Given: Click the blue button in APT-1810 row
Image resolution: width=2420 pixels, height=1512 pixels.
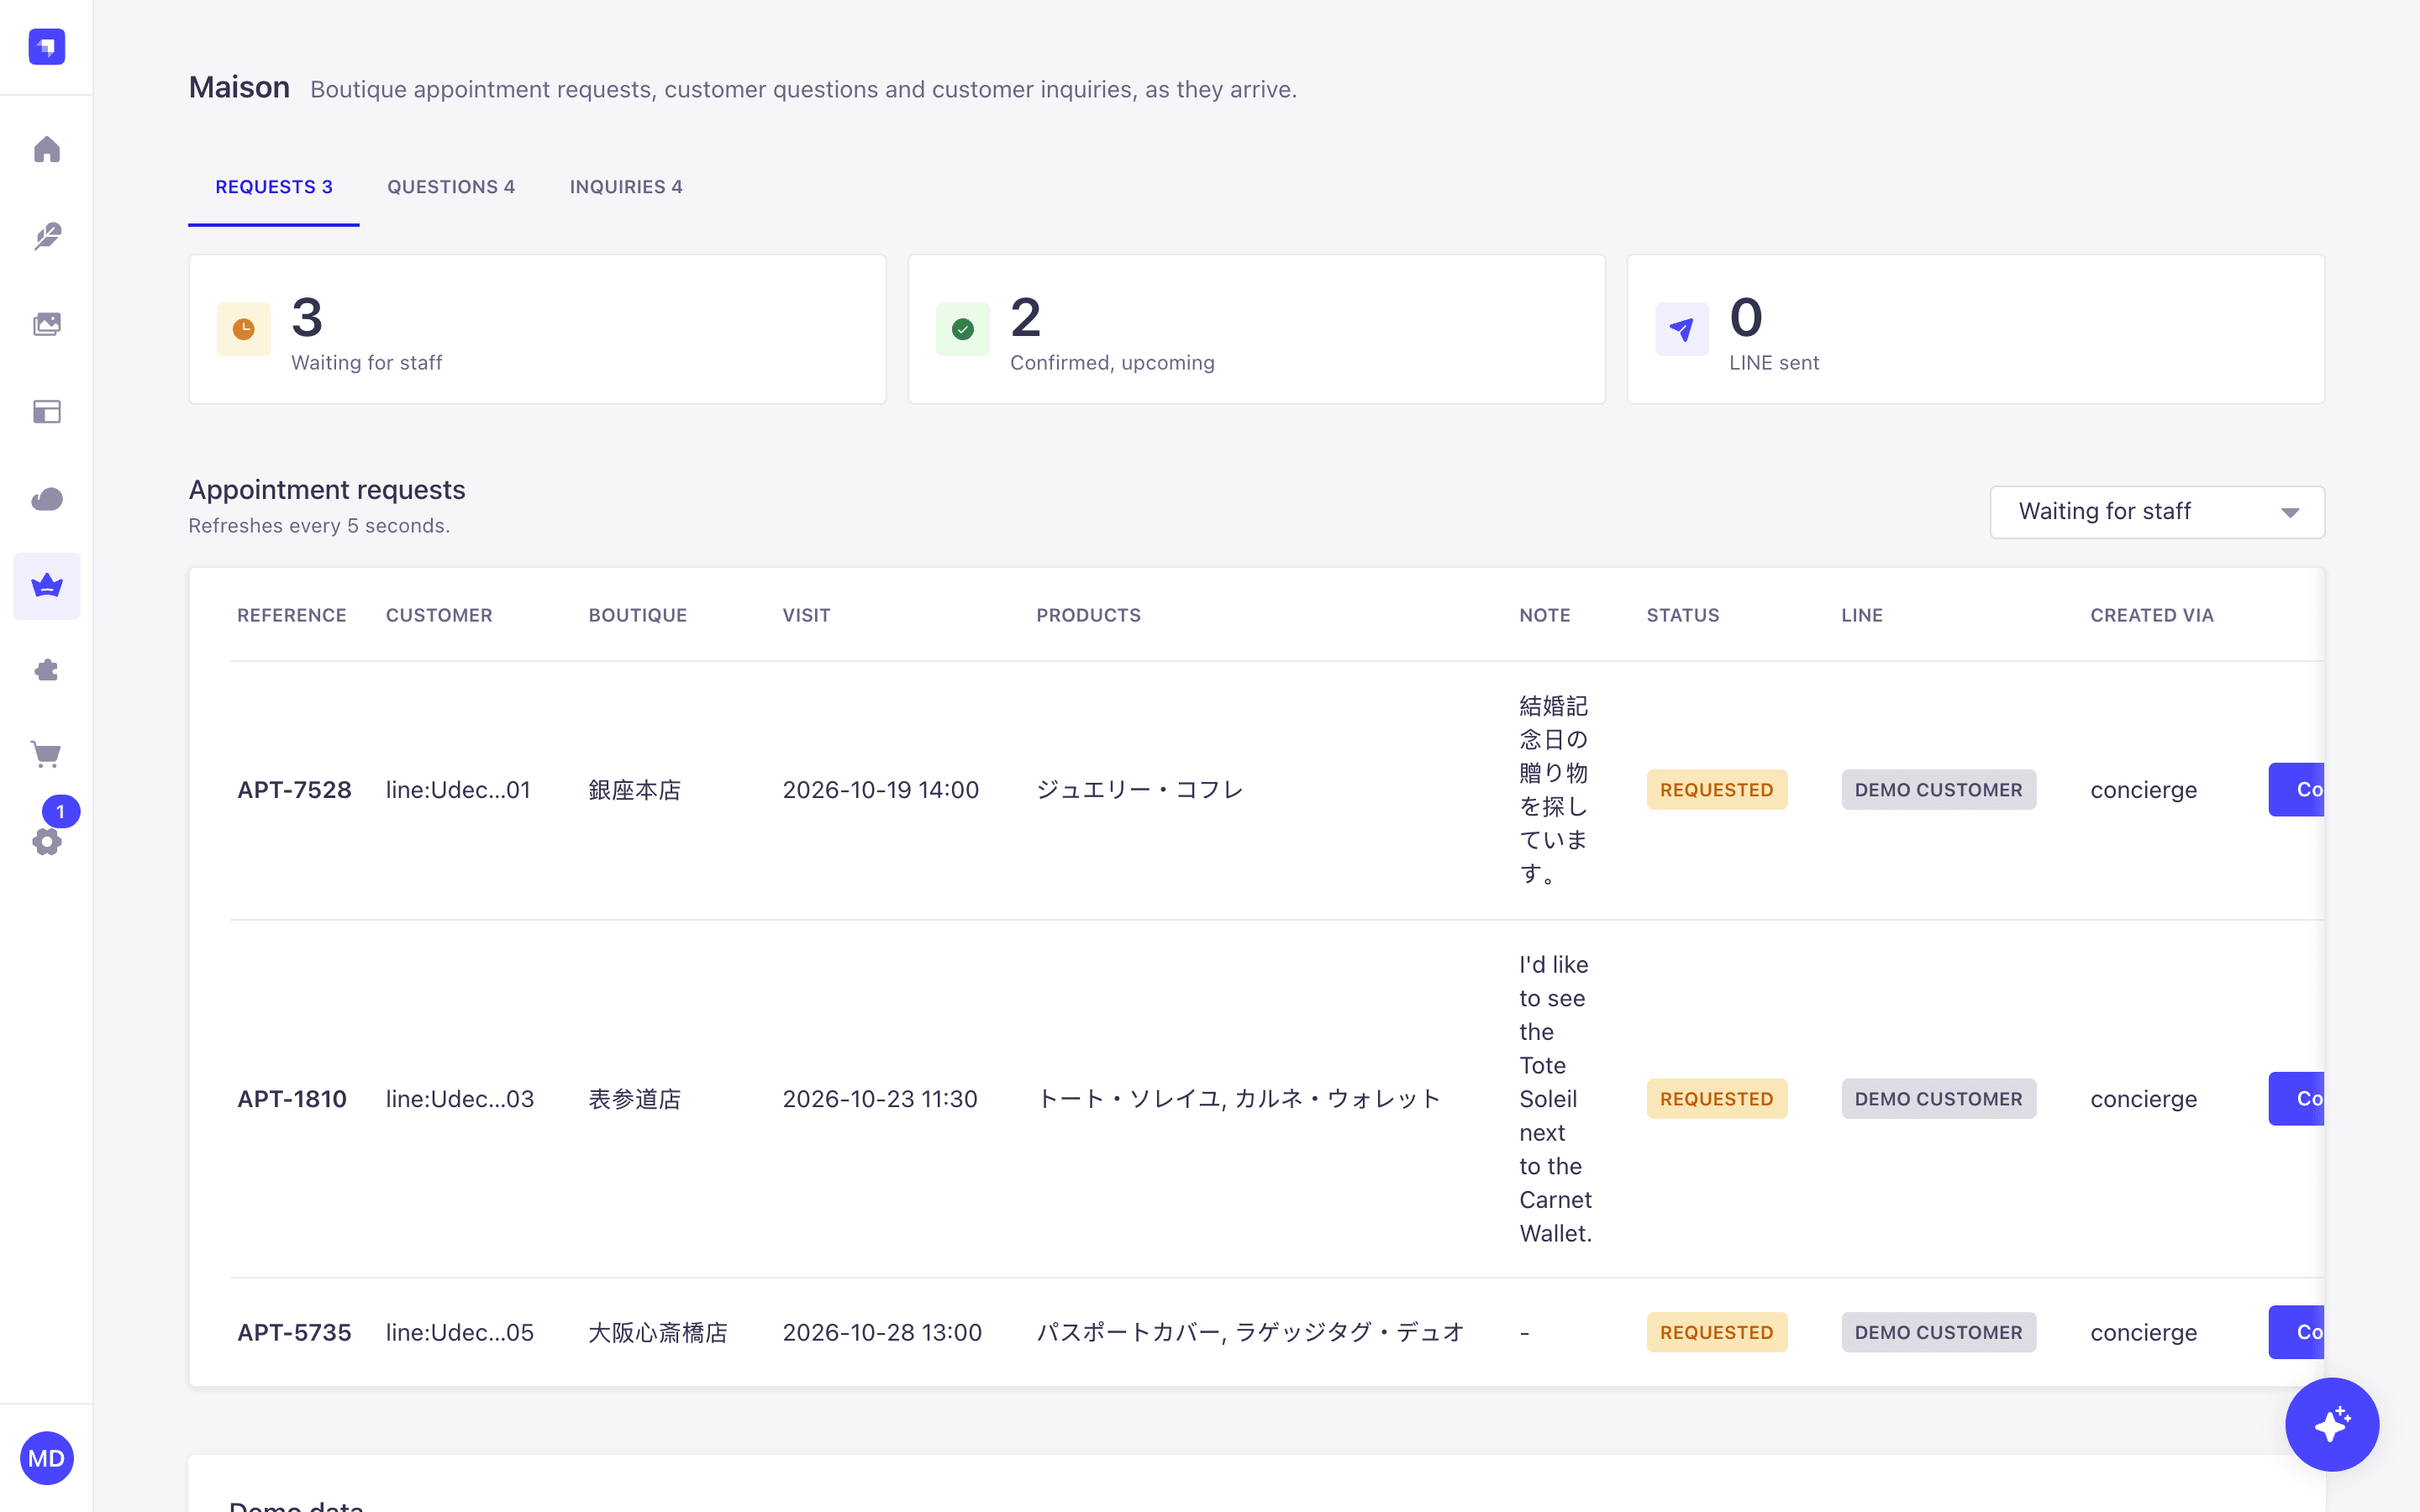Looking at the screenshot, I should [x=2296, y=1099].
